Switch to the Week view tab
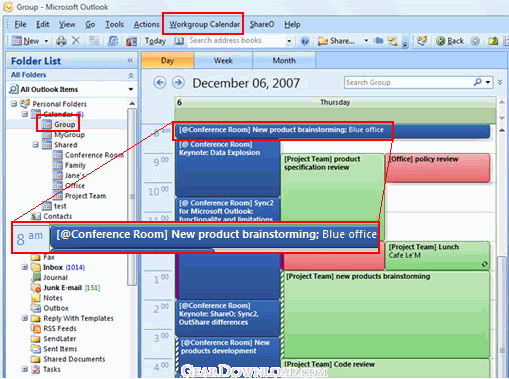The width and height of the screenshot is (509, 379). point(223,60)
